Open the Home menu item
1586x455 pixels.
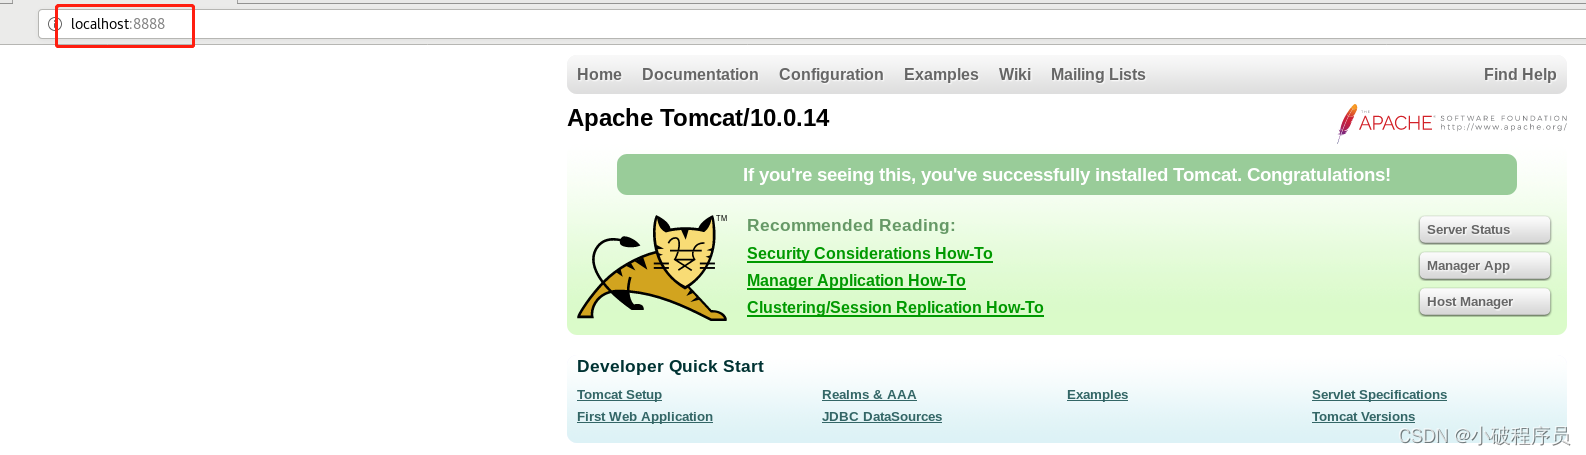pyautogui.click(x=599, y=75)
